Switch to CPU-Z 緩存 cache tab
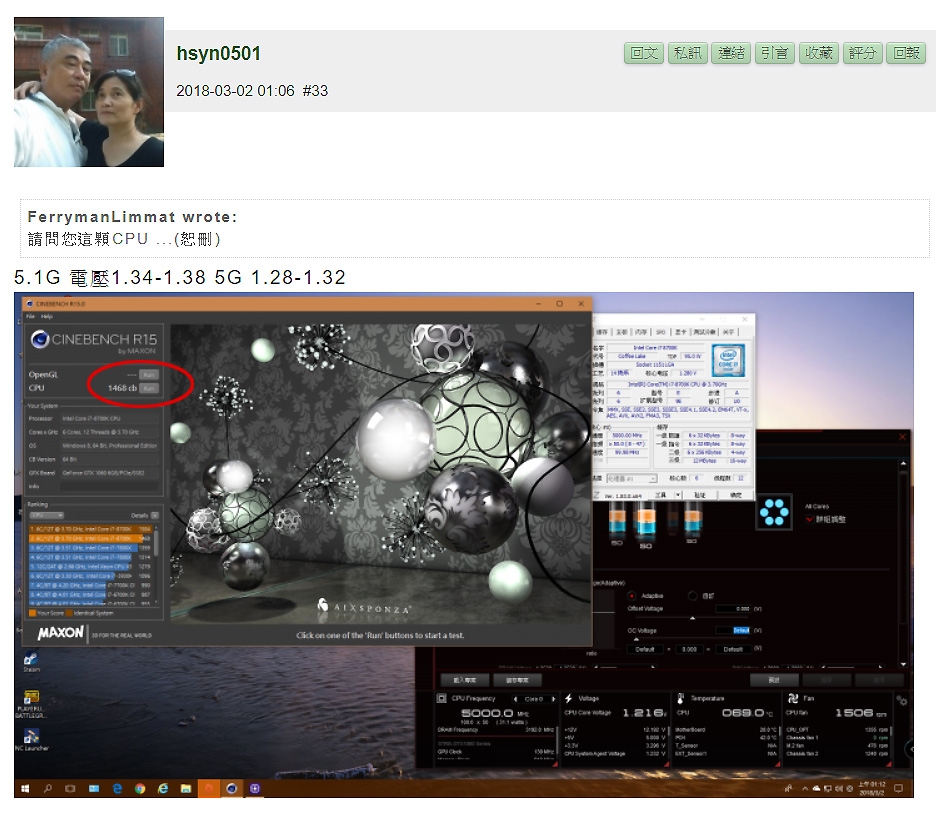Image resolution: width=949 pixels, height=815 pixels. 602,332
